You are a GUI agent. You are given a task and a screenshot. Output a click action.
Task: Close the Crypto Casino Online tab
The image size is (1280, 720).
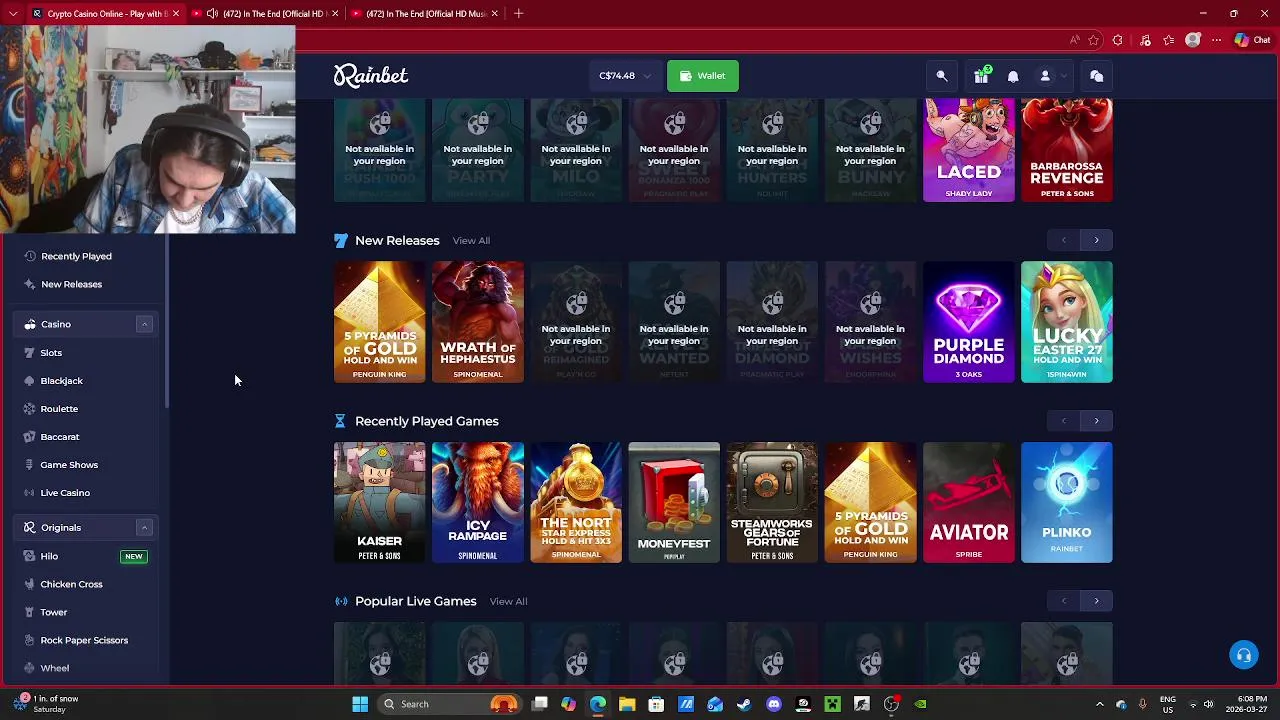pyautogui.click(x=175, y=13)
